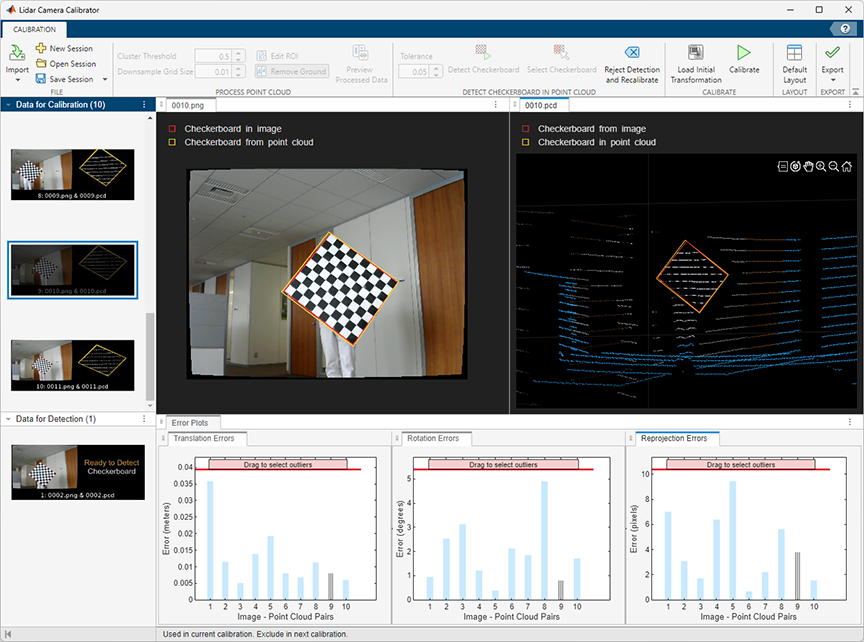Select the 0011.png and 0011.pcd thumbnail

(72, 364)
